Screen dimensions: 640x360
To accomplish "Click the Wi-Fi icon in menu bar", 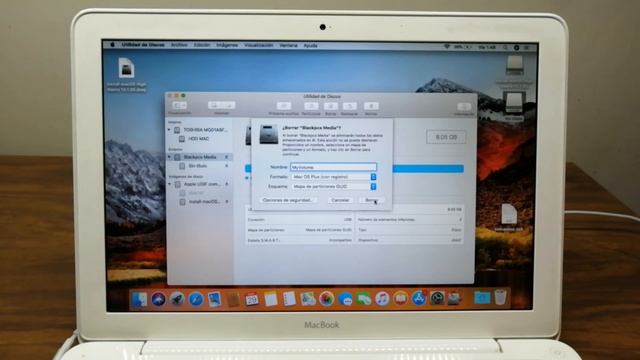I will pyautogui.click(x=447, y=47).
